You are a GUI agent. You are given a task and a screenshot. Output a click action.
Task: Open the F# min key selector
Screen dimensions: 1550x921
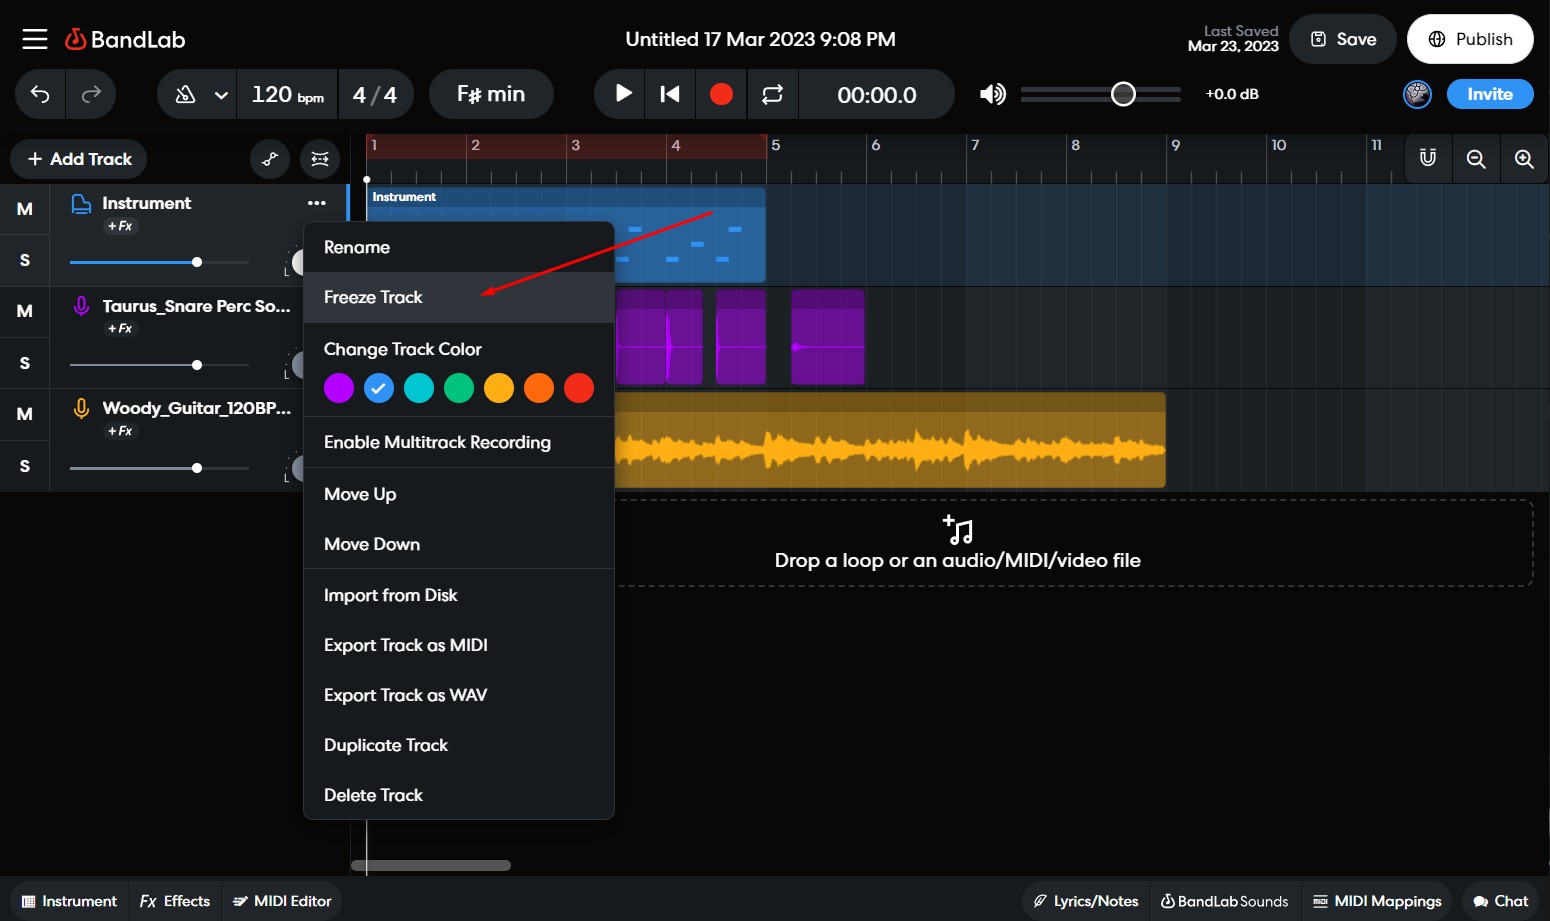[x=491, y=93]
